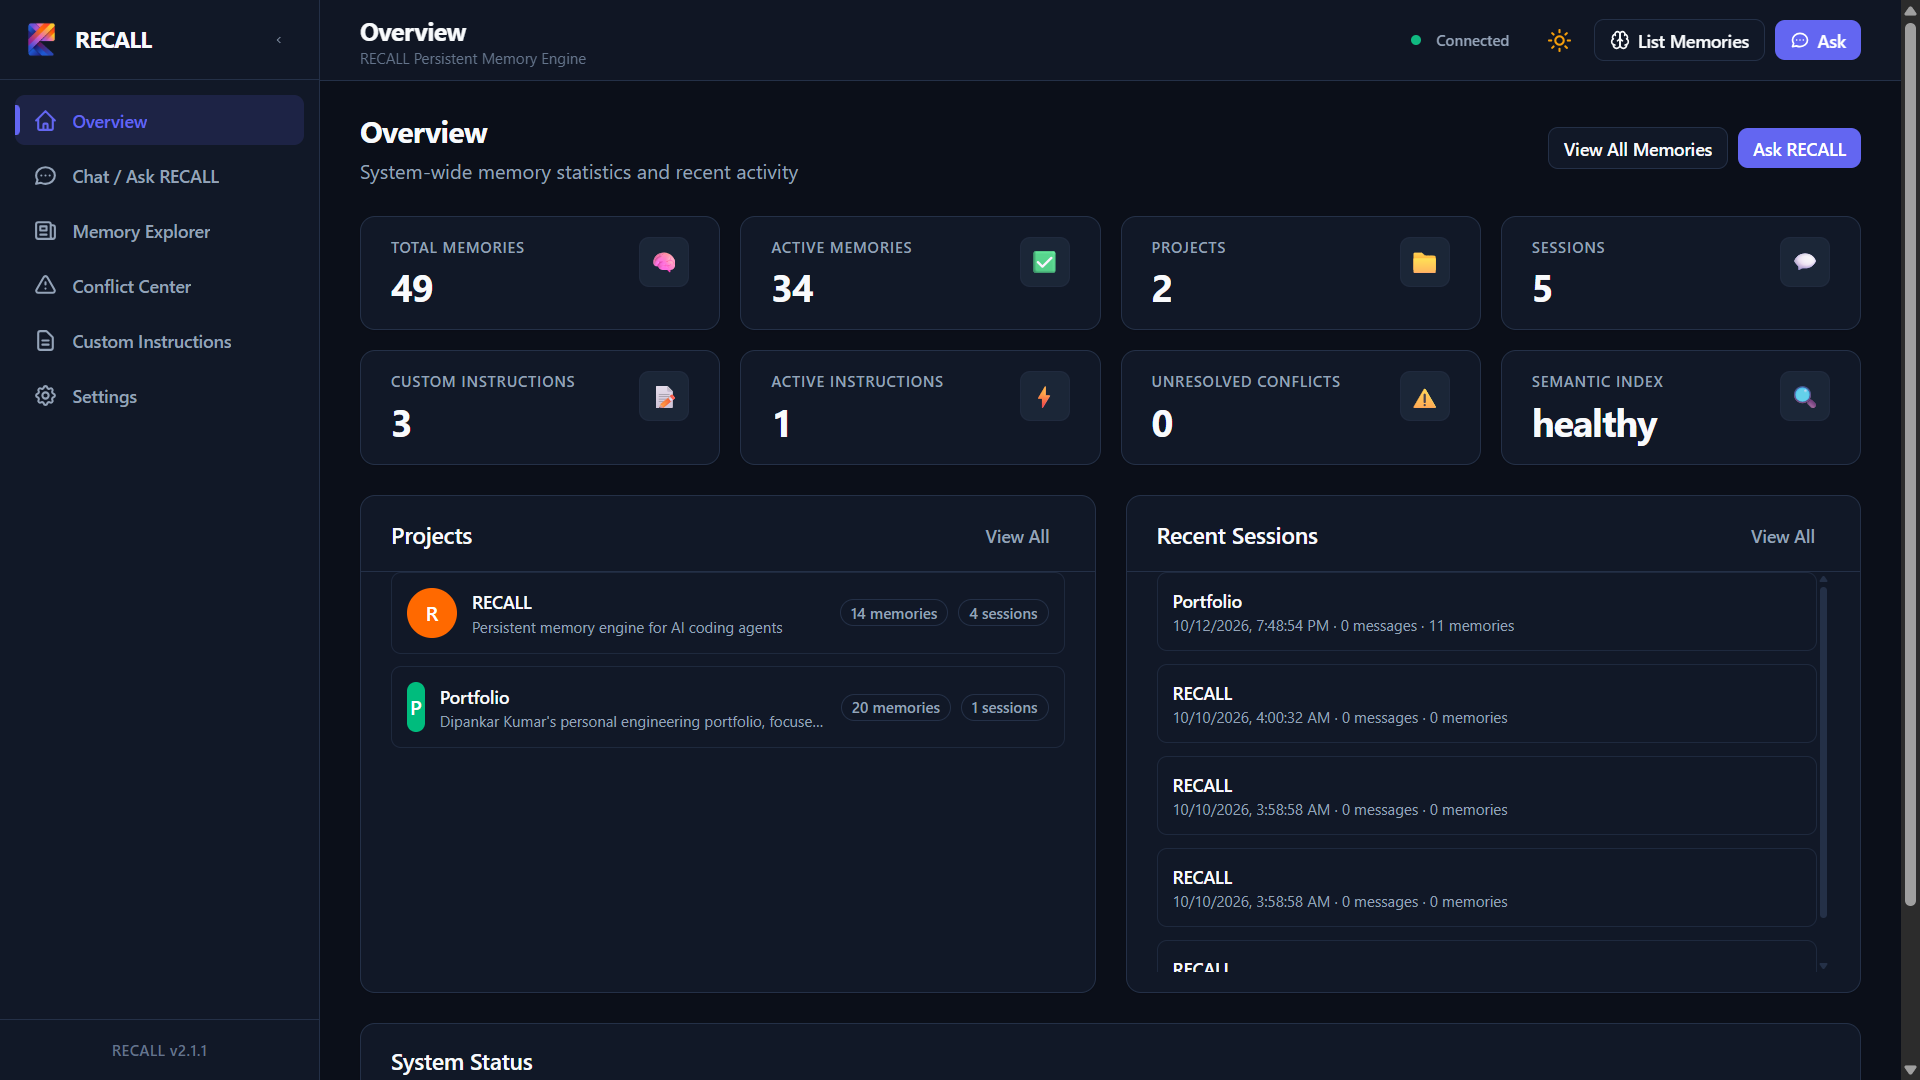Click the checkmark icon in Active Memories
Image resolution: width=1920 pixels, height=1080 pixels.
tap(1044, 262)
